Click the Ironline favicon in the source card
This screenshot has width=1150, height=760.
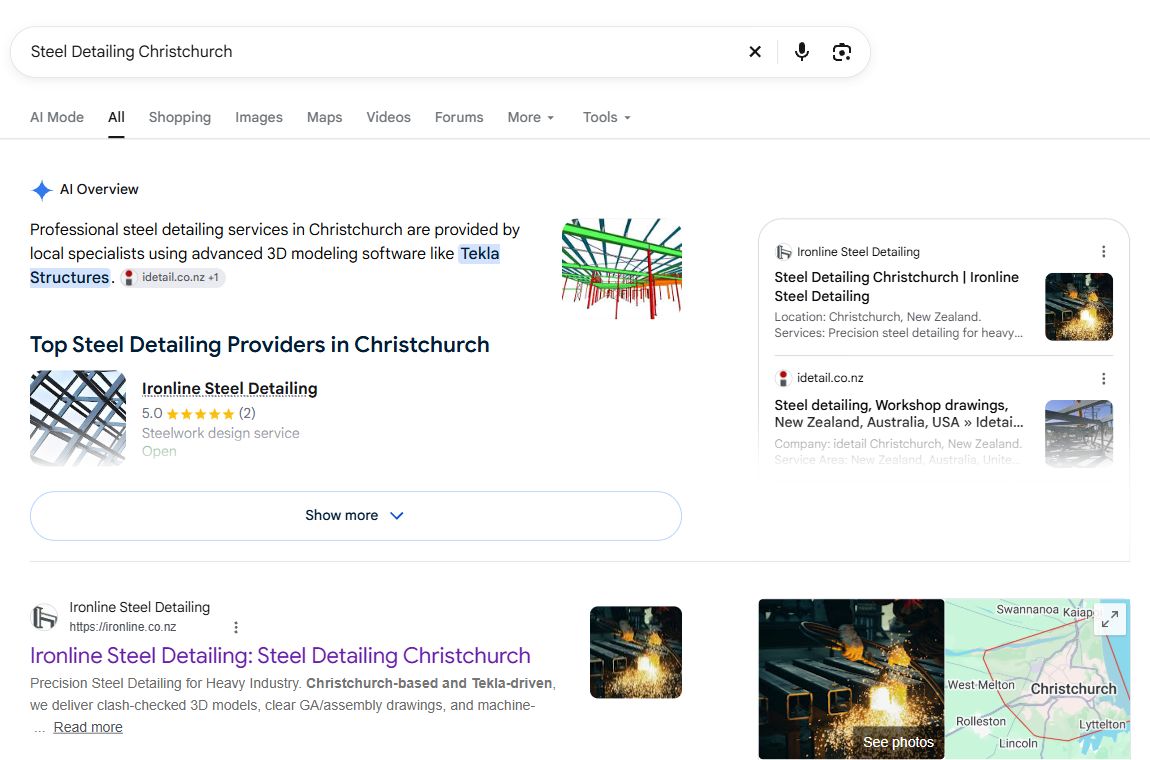pos(783,252)
